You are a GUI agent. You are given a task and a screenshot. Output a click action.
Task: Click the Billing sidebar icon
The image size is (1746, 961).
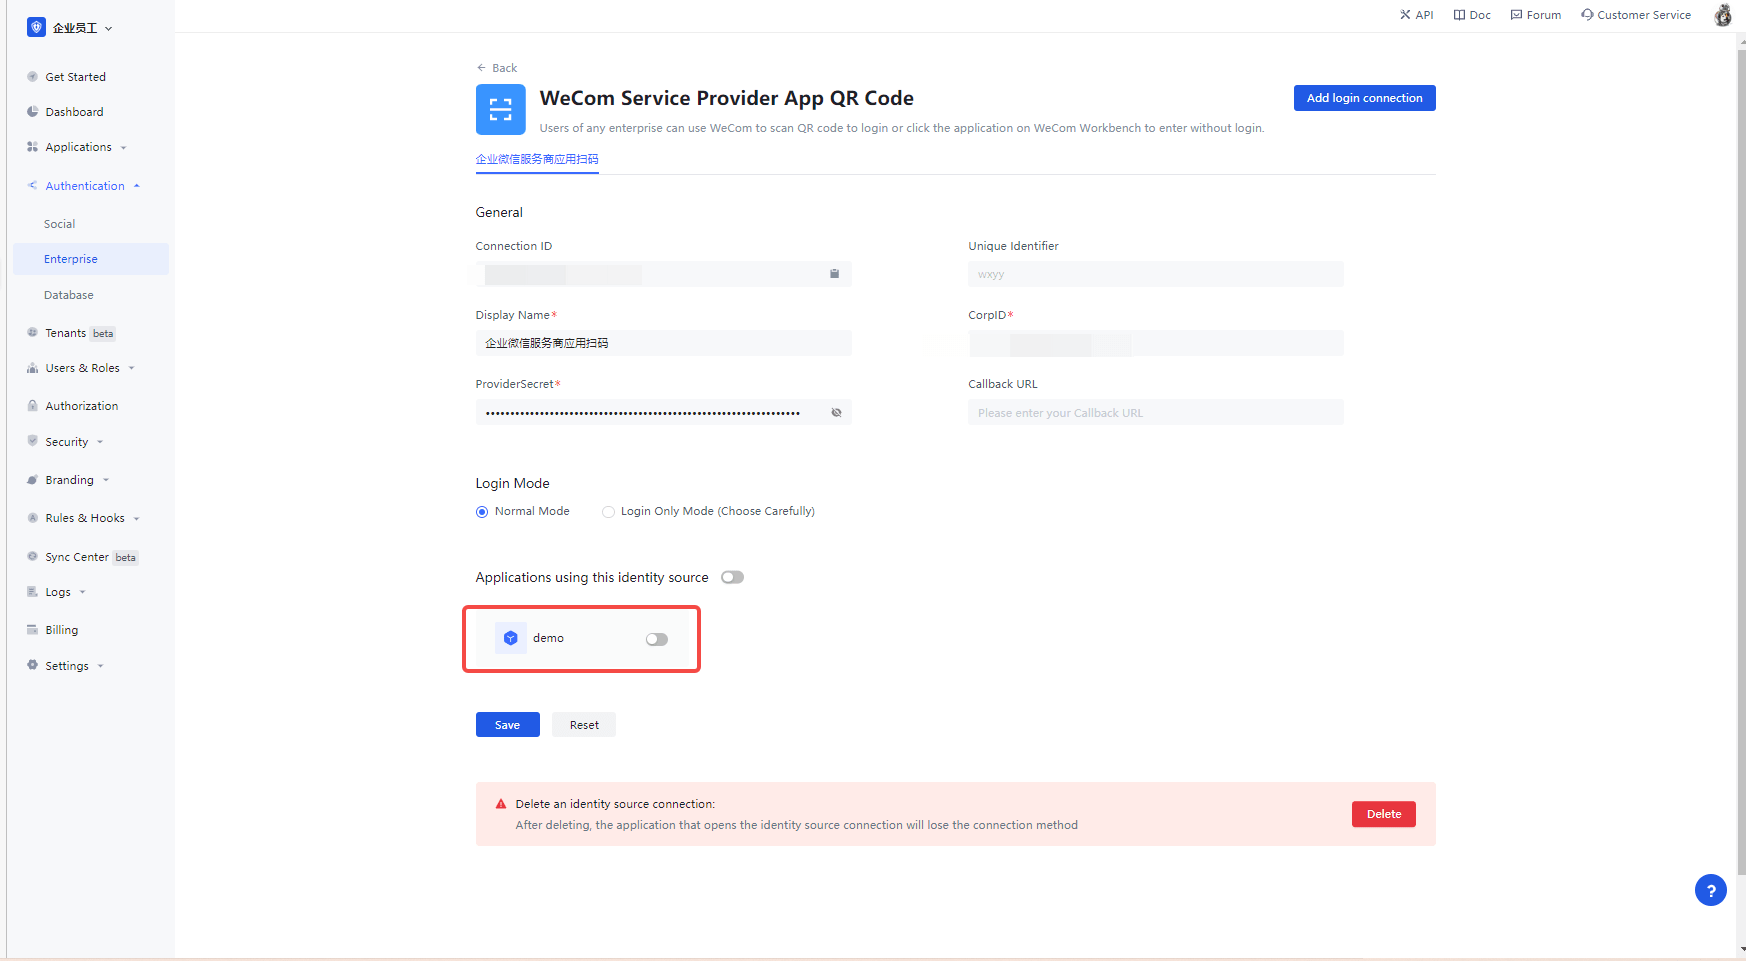point(32,630)
